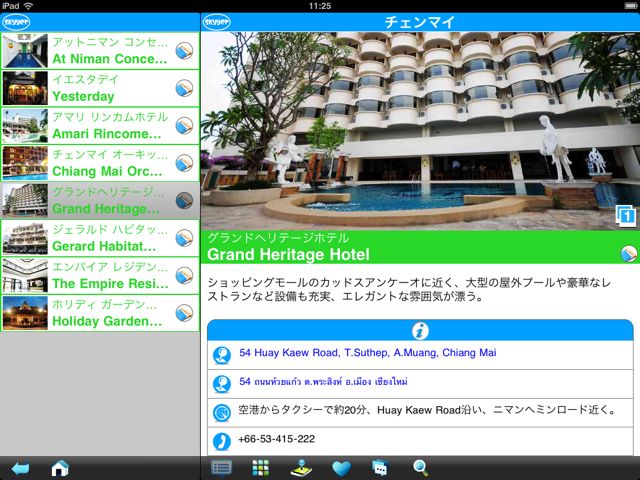Tap the phone icon to call hotel
The width and height of the screenshot is (640, 480).
222,442
